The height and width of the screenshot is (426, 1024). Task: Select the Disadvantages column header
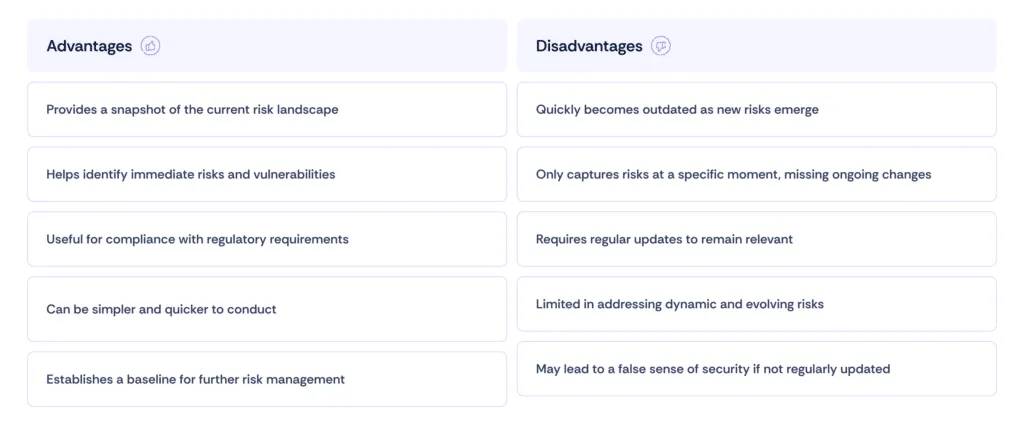757,46
